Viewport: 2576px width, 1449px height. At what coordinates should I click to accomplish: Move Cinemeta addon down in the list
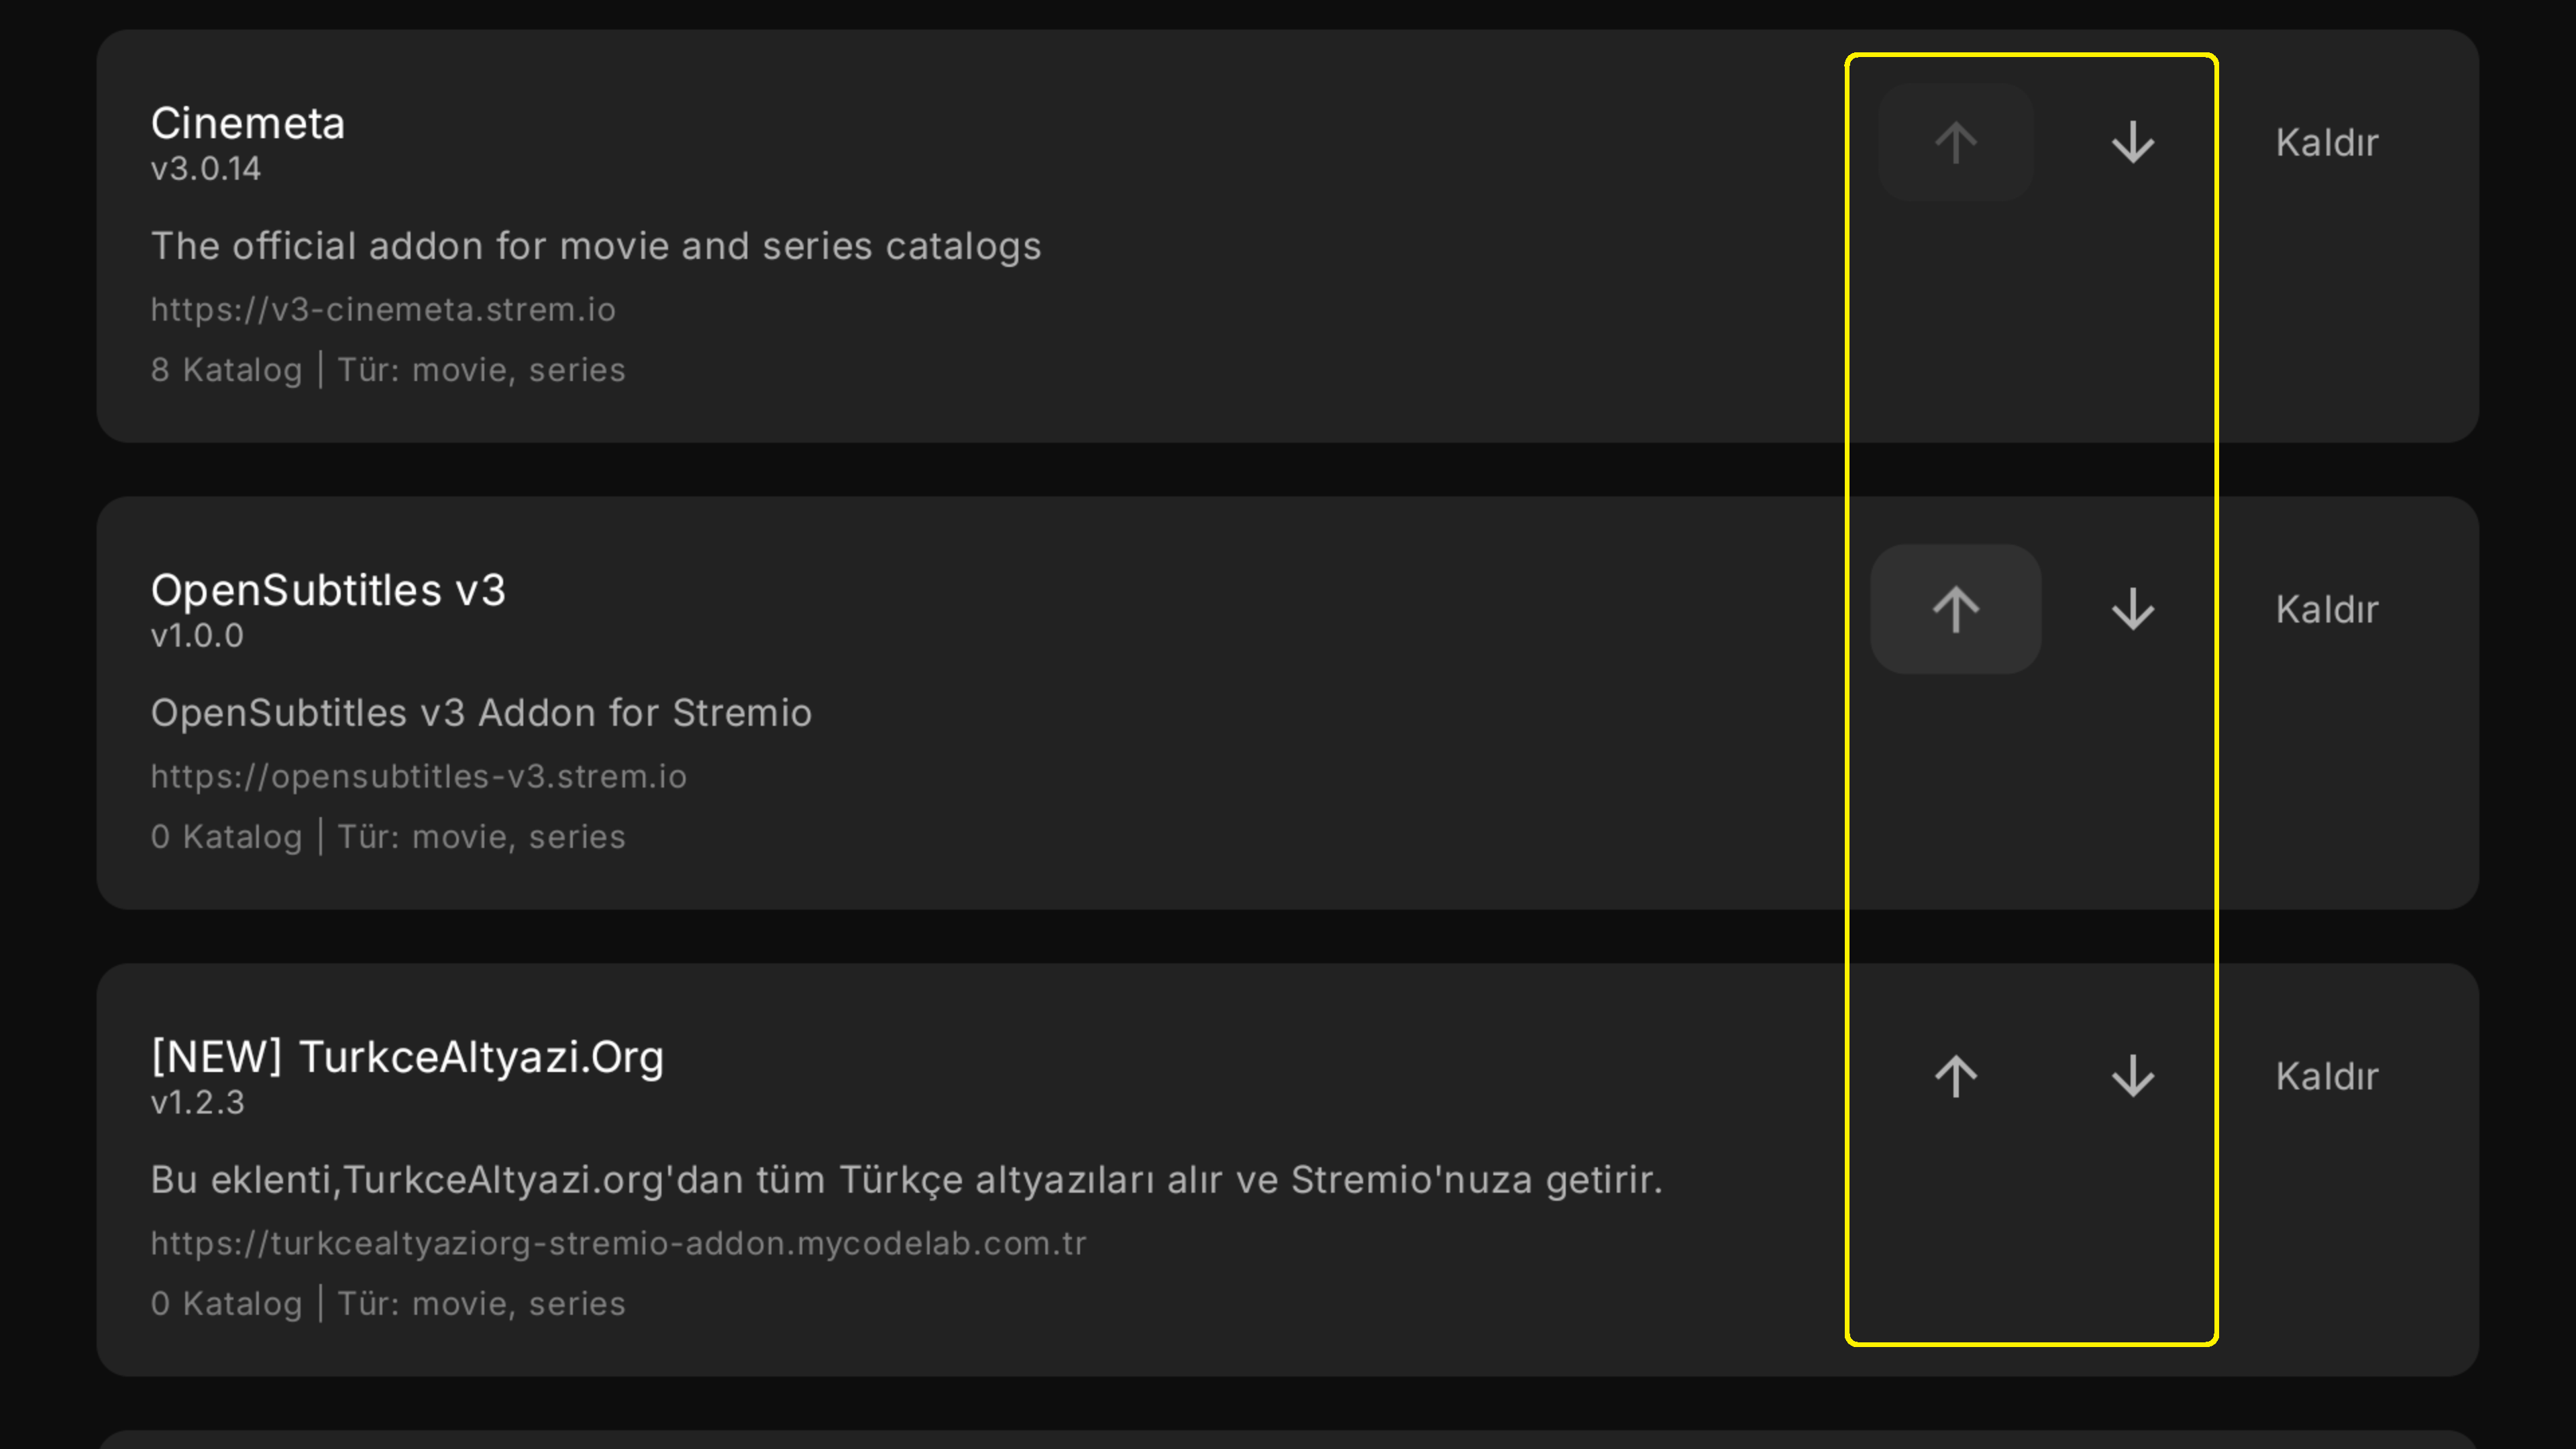tap(2132, 143)
